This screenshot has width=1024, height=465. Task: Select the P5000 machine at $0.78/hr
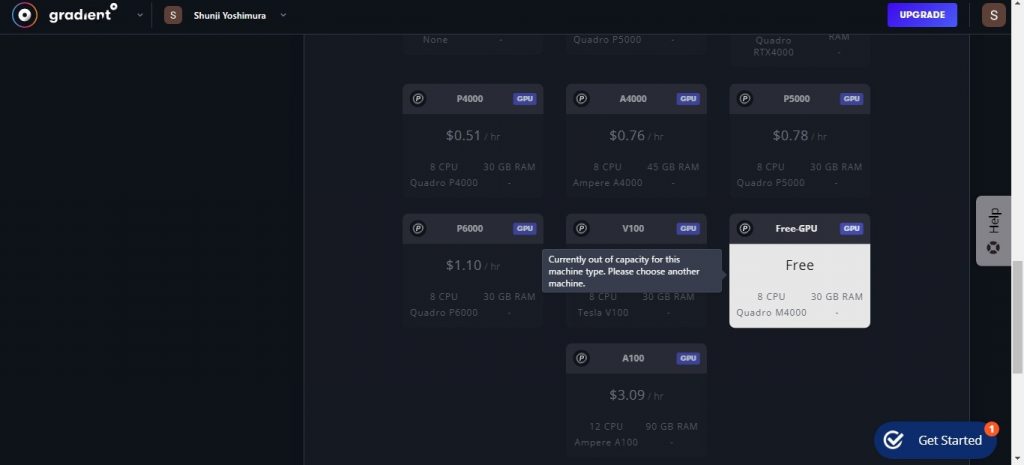point(799,140)
